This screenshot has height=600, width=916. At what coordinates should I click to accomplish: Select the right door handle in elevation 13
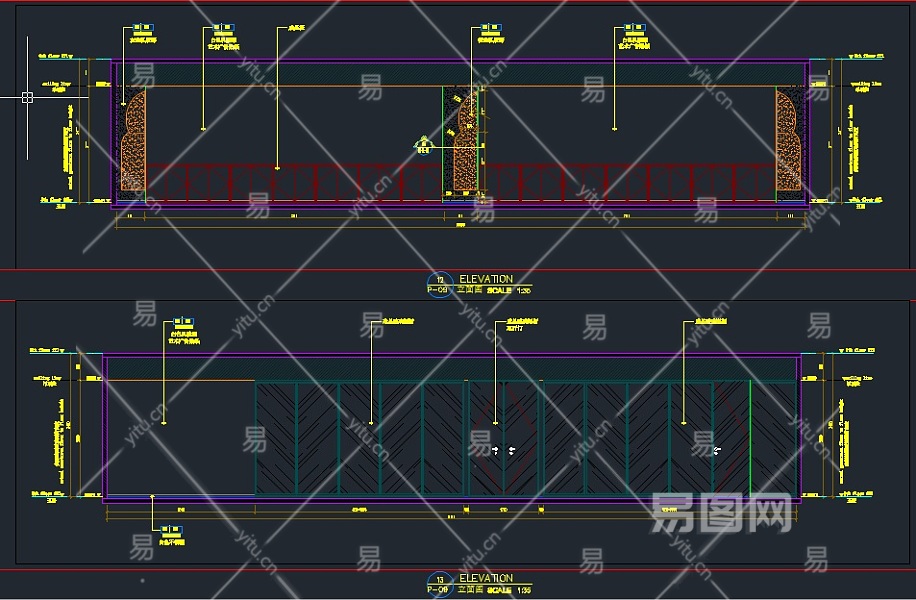pyautogui.click(x=717, y=450)
